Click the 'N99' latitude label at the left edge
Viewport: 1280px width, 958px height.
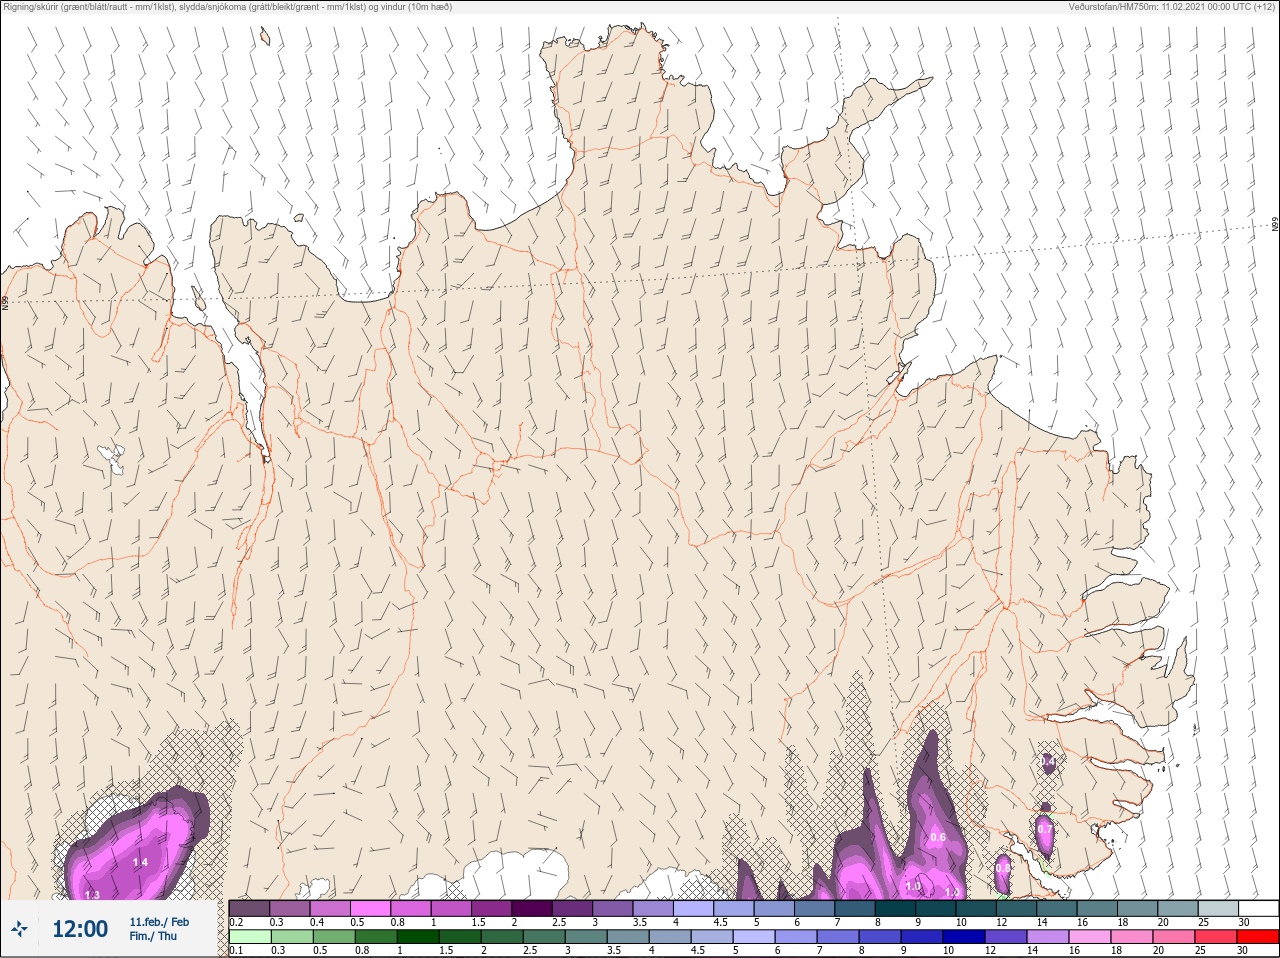[x=5, y=302]
